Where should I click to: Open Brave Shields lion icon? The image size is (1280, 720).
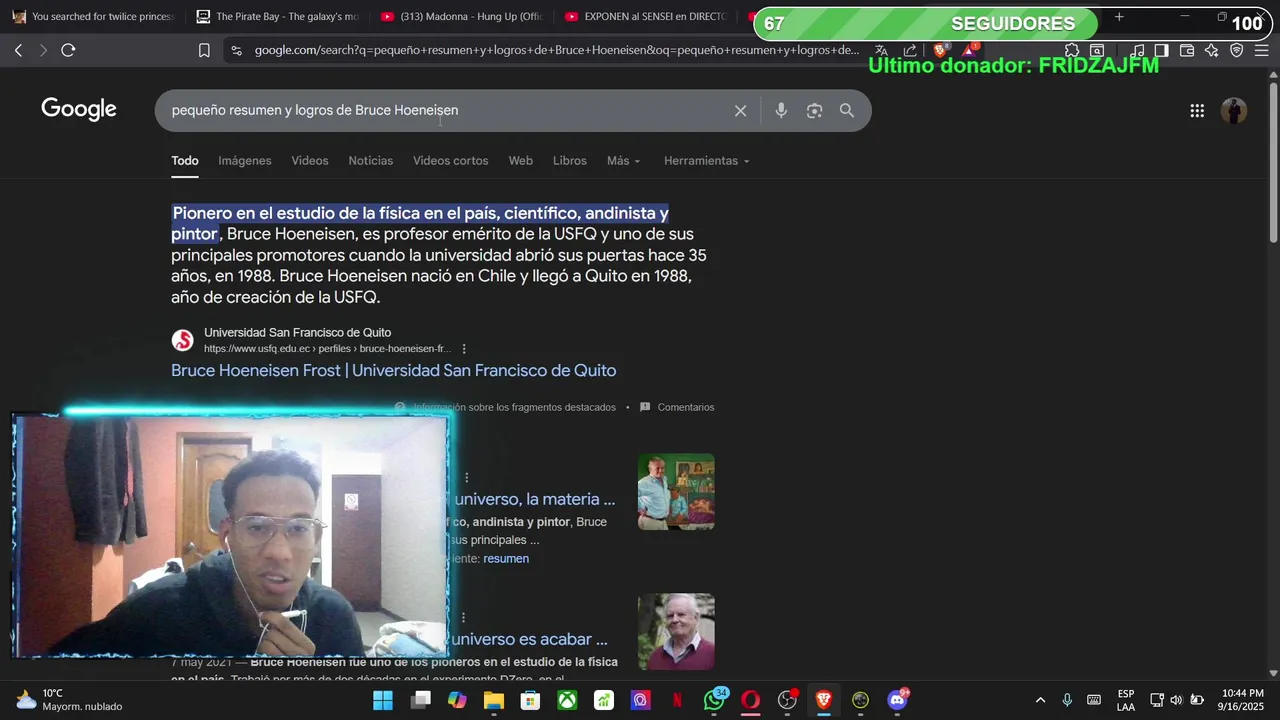pyautogui.click(x=940, y=50)
